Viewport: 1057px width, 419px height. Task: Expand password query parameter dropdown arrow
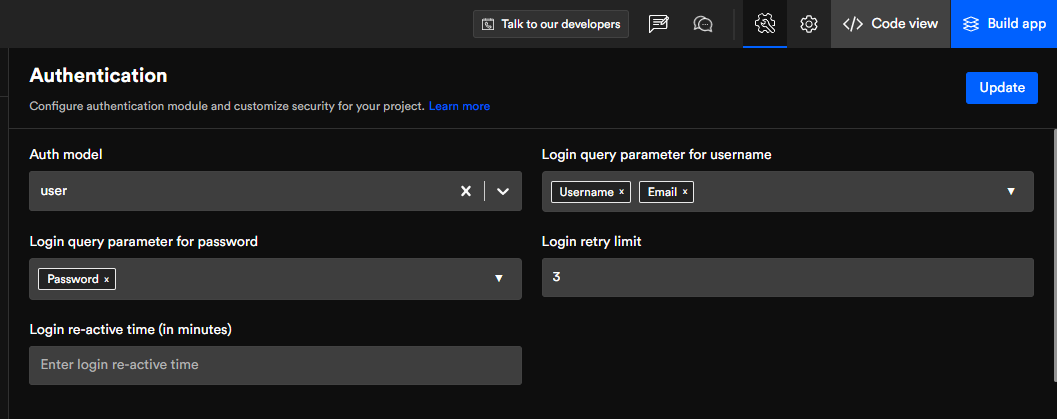click(x=499, y=278)
